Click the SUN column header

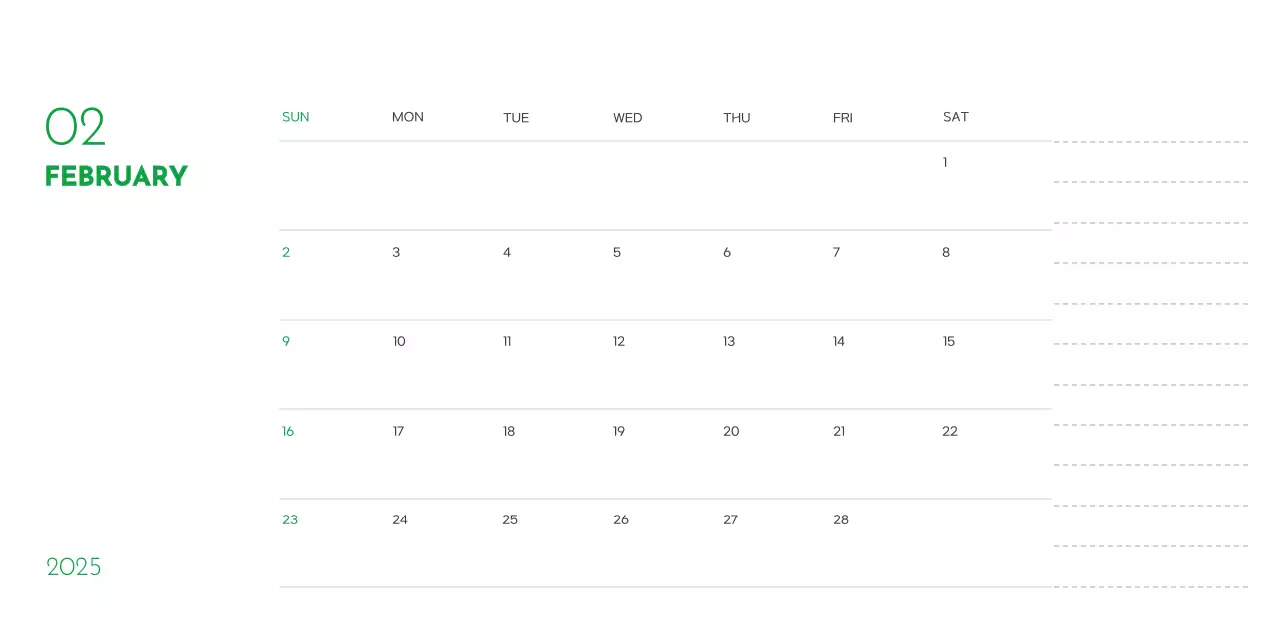click(x=295, y=117)
